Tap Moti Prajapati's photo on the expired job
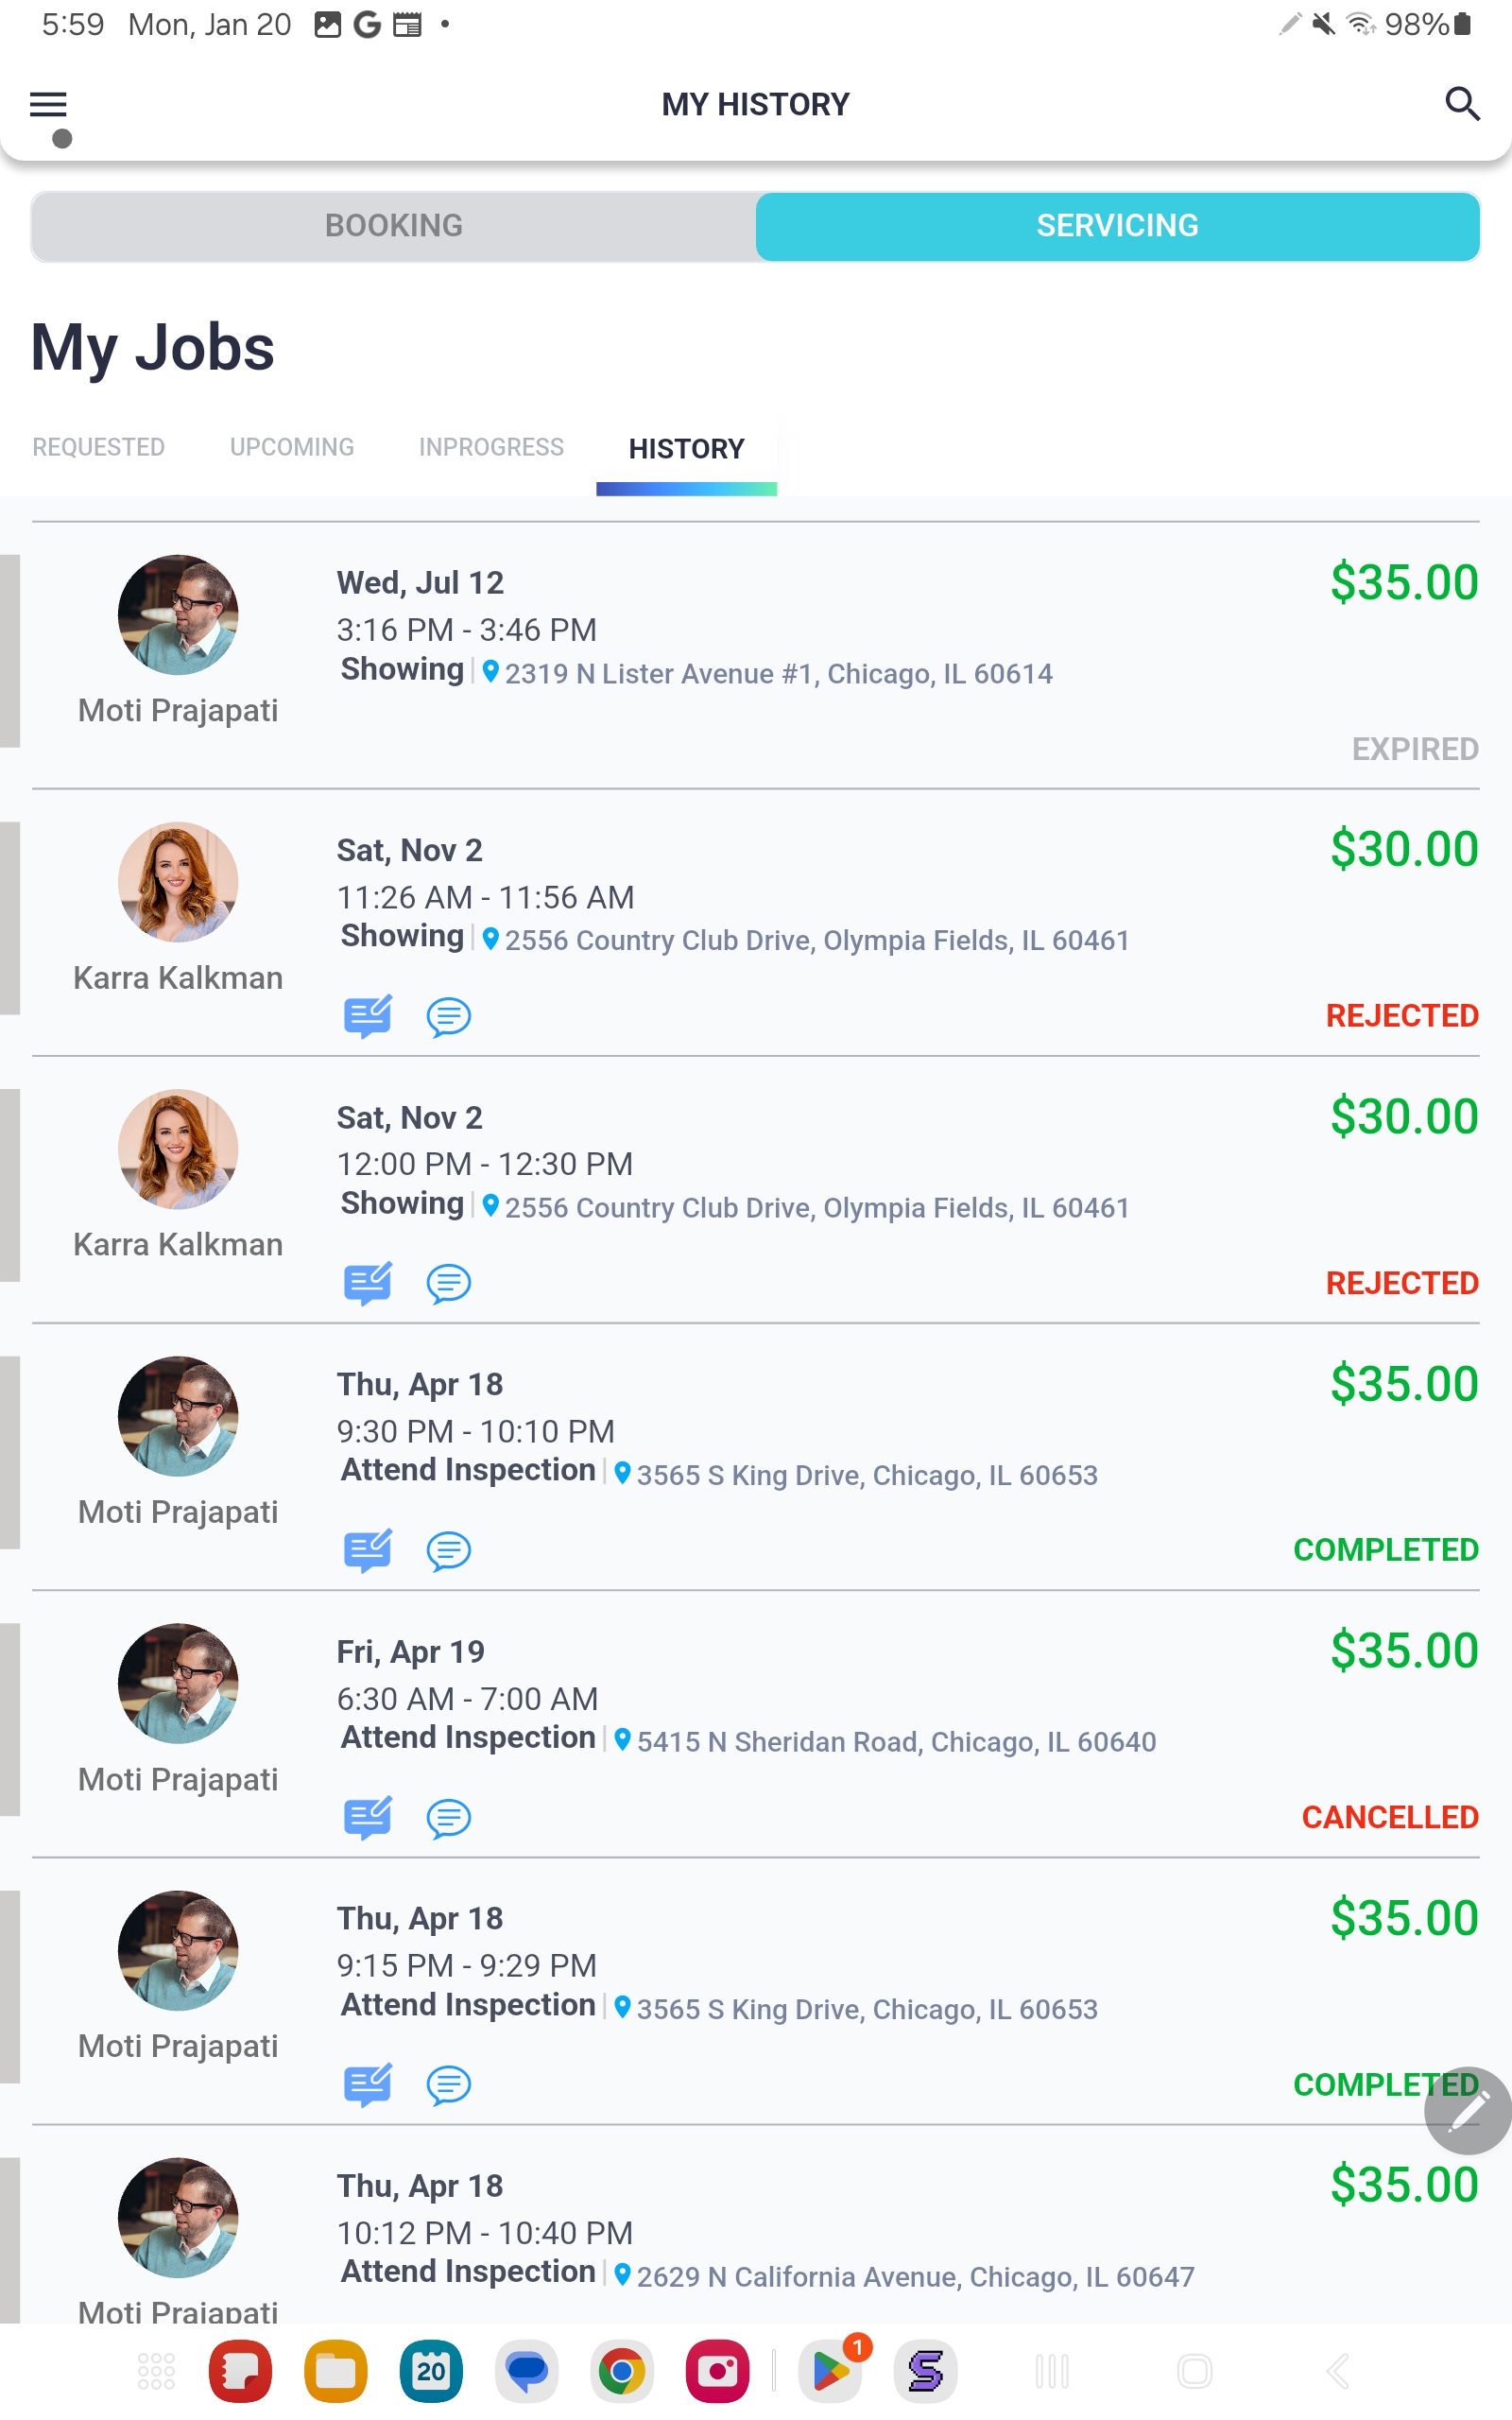 [178, 615]
